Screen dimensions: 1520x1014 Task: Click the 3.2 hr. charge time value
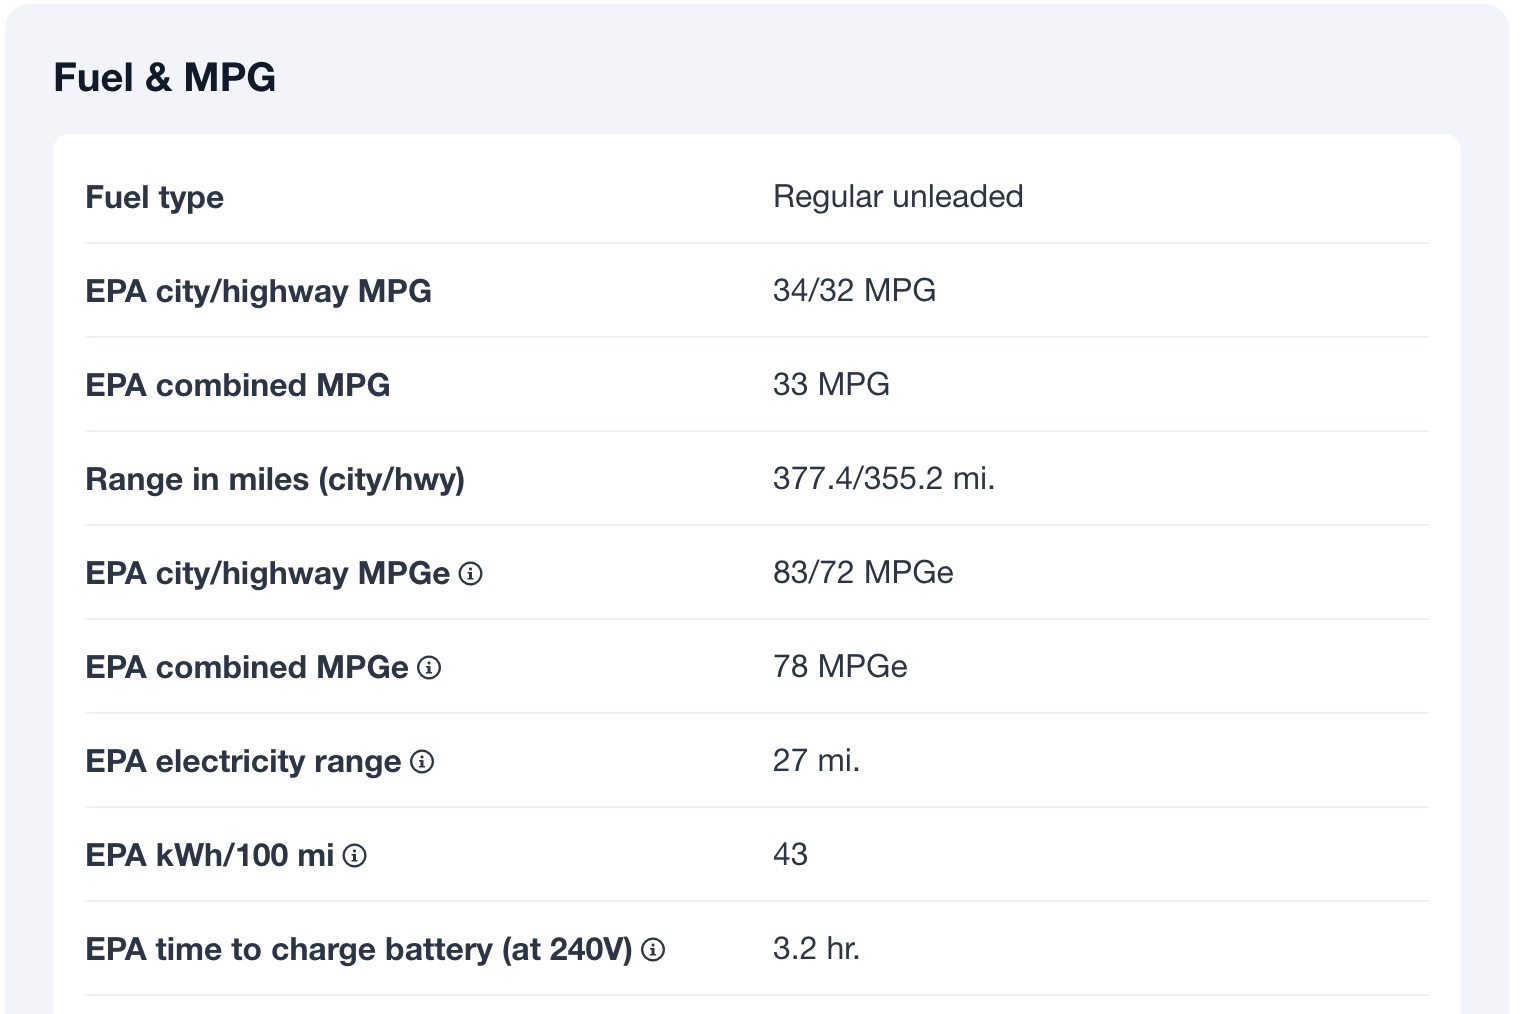click(815, 949)
